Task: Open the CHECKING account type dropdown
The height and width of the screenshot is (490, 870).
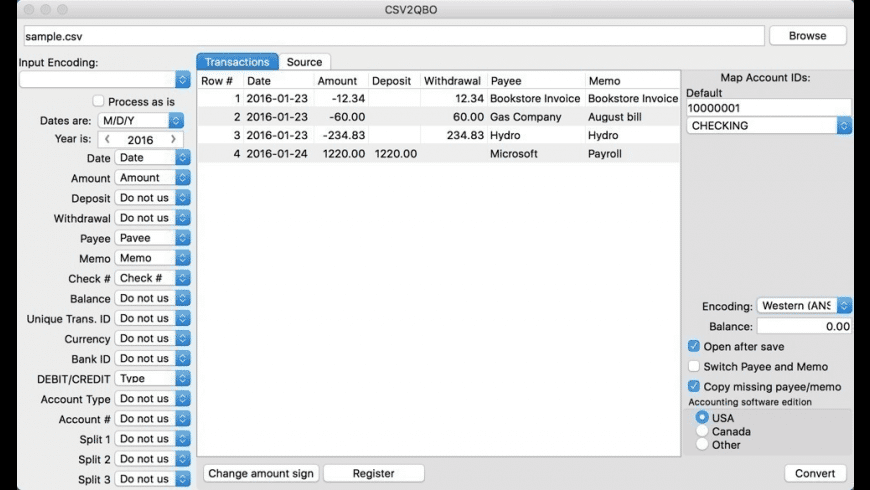Action: coord(769,126)
